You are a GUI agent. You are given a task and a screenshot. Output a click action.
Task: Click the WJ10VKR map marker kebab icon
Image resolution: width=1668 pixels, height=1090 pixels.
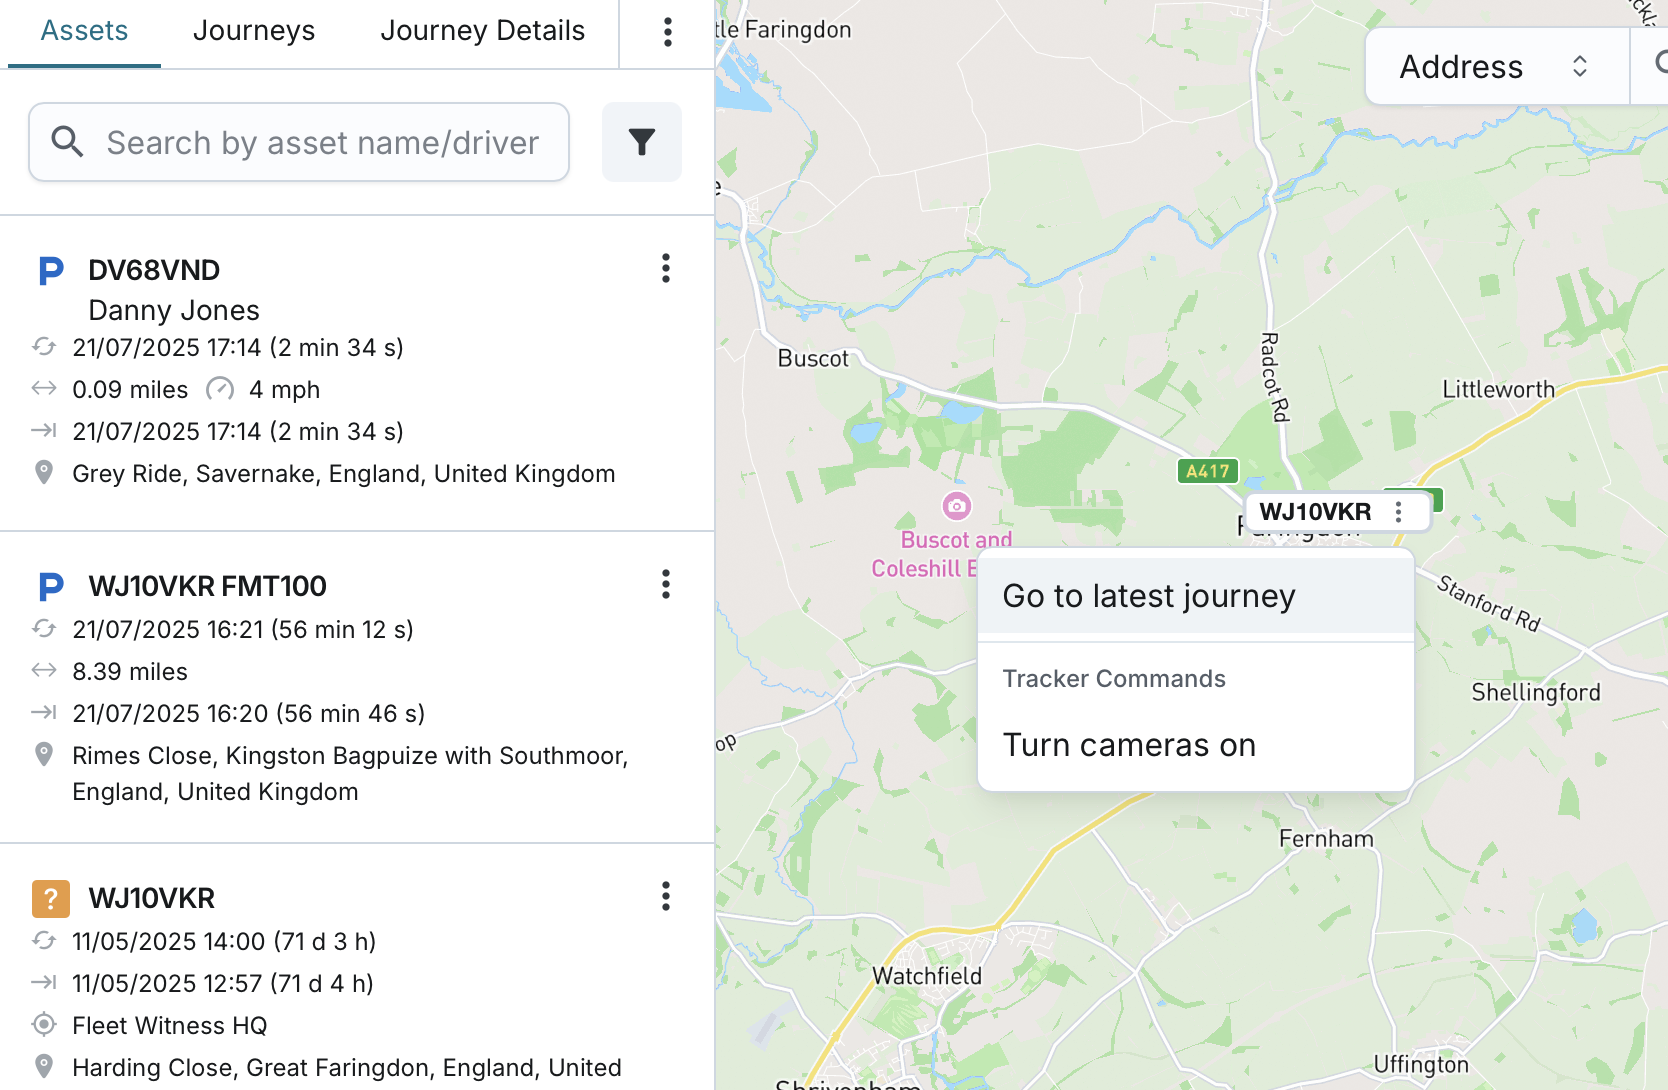pyautogui.click(x=1398, y=512)
